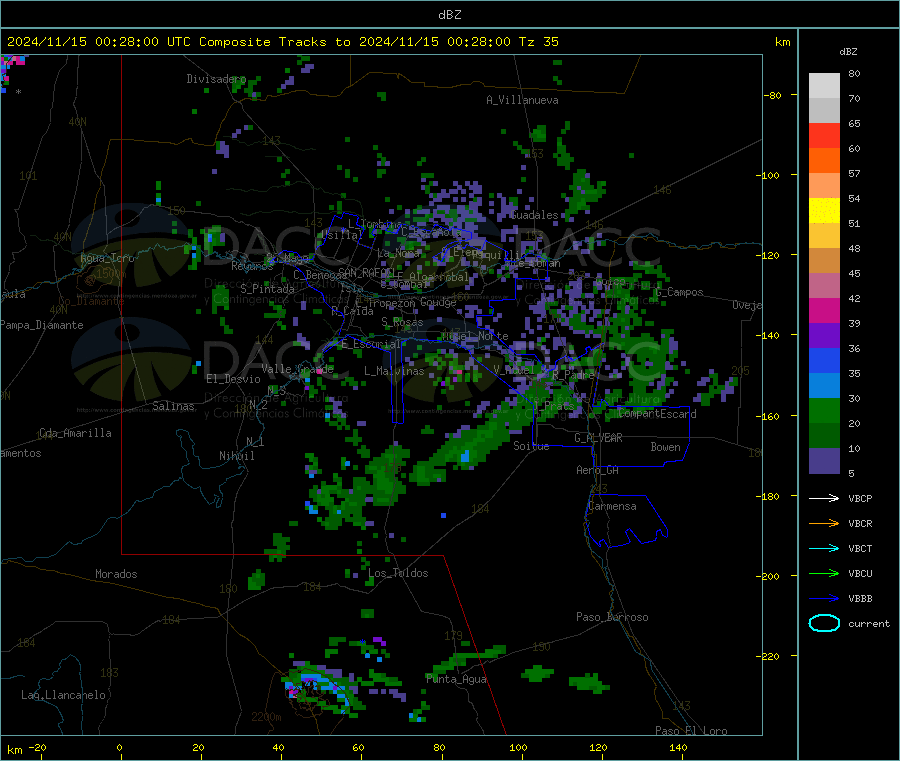This screenshot has width=900, height=761.
Task: Select the green 20-30 dBZ color swatch
Action: click(824, 410)
